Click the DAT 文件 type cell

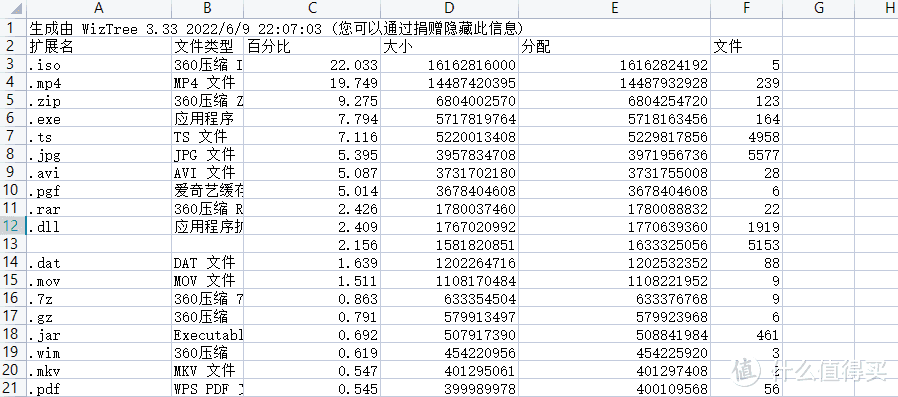tap(207, 263)
